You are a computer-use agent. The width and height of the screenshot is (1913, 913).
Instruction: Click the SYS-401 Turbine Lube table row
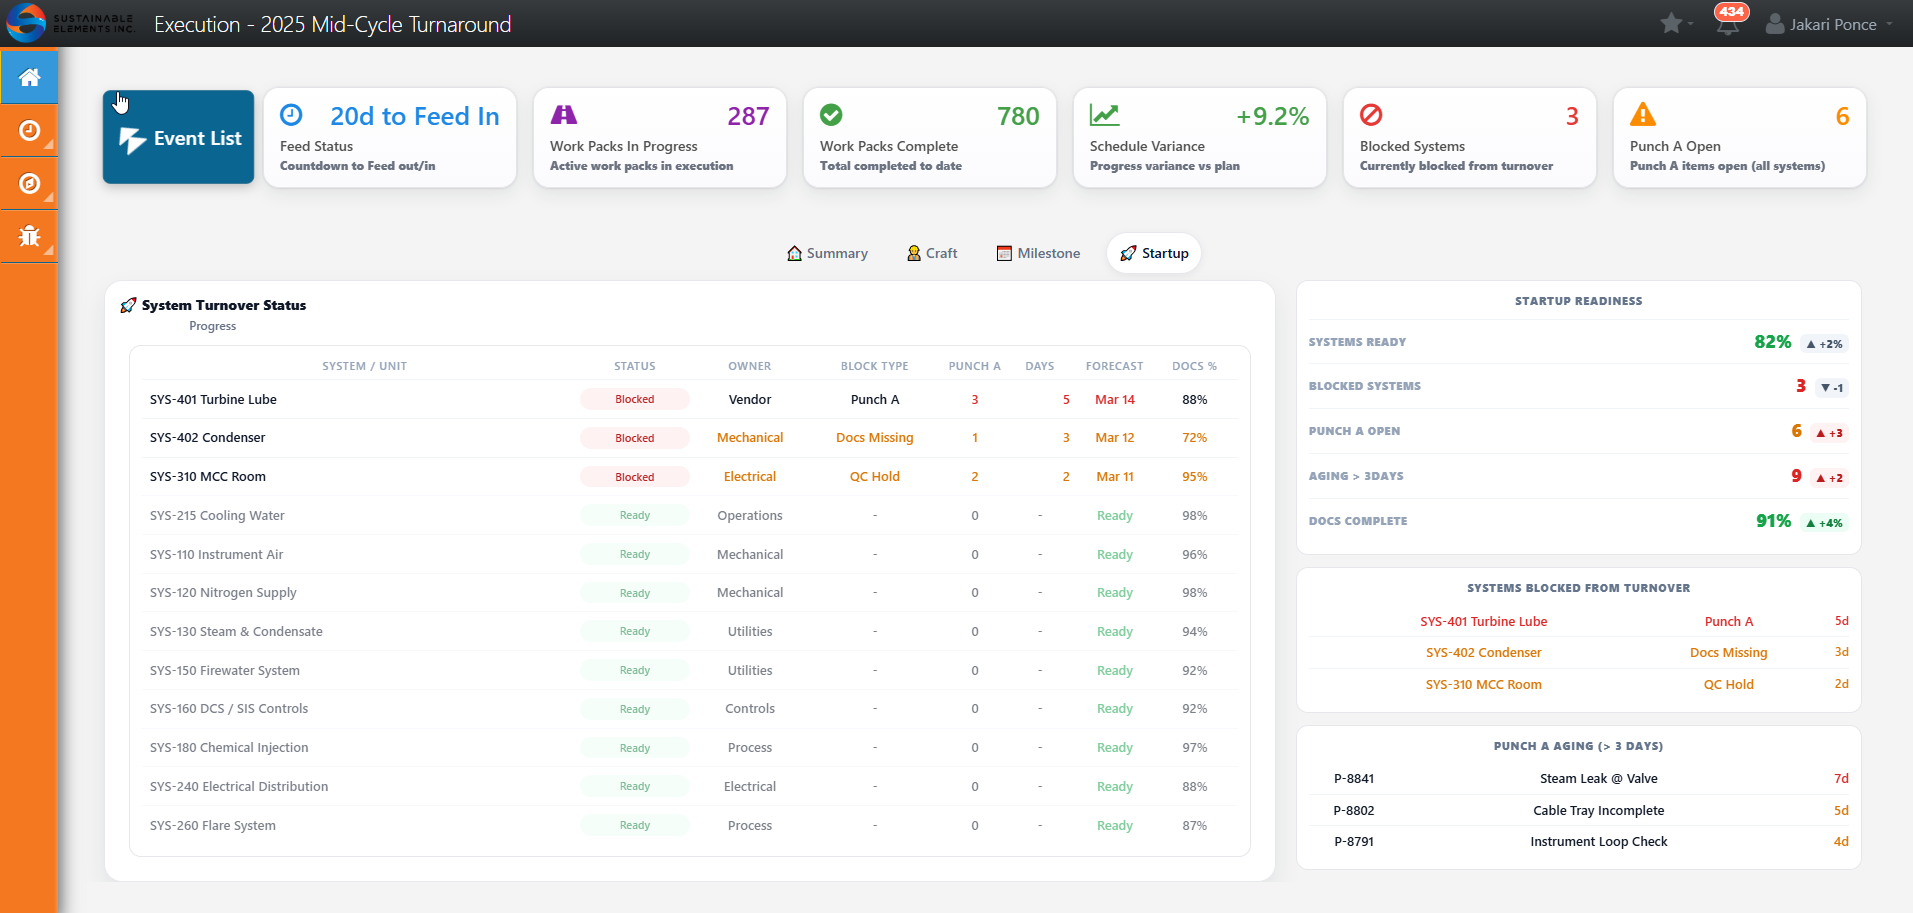pyautogui.click(x=690, y=399)
